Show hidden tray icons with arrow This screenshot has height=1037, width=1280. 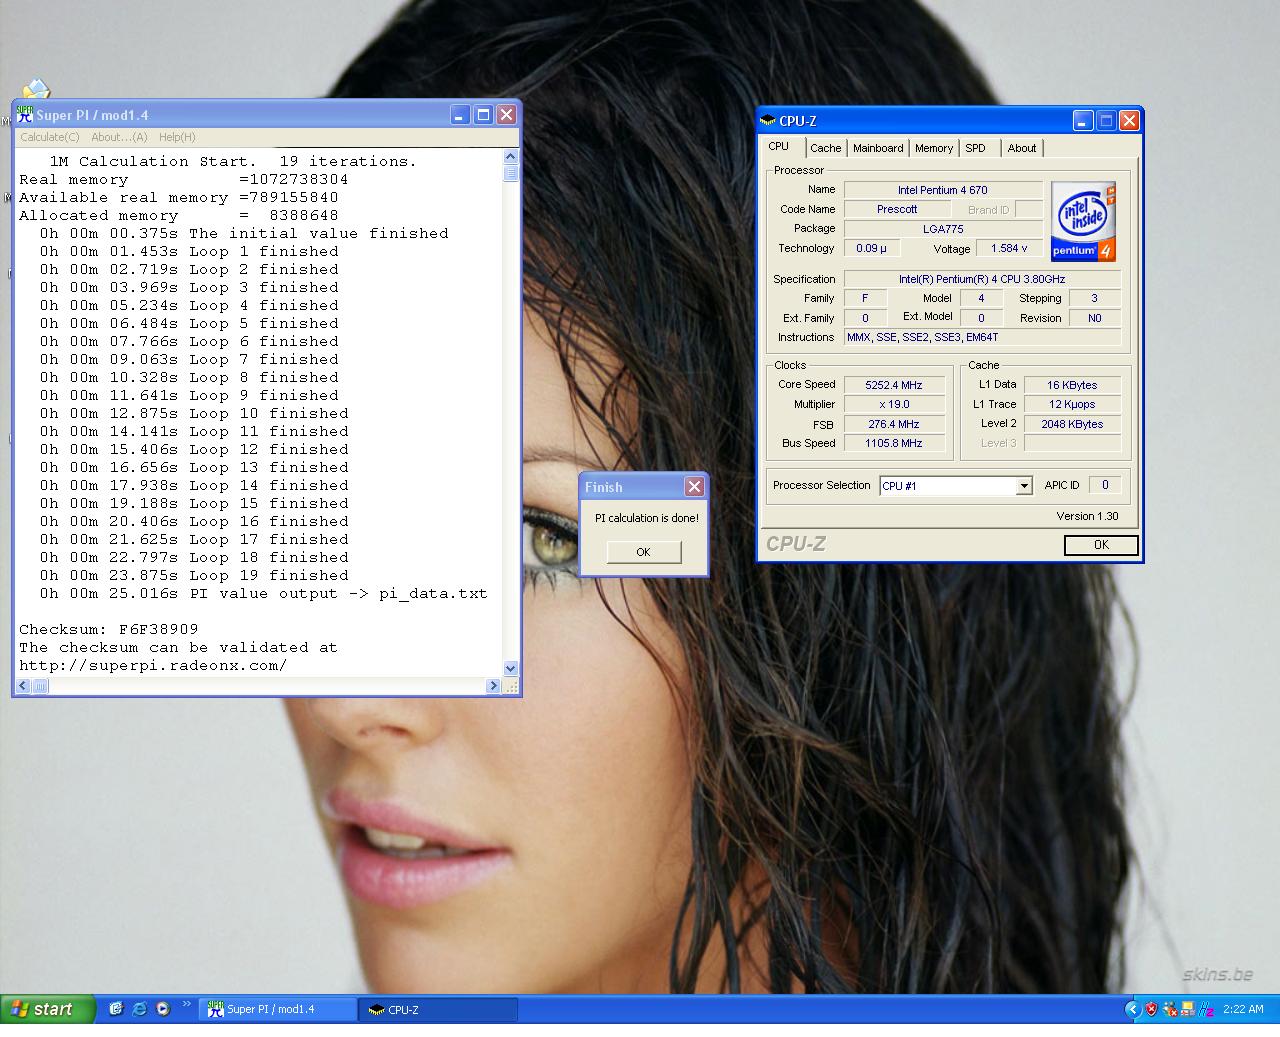pos(1132,1009)
